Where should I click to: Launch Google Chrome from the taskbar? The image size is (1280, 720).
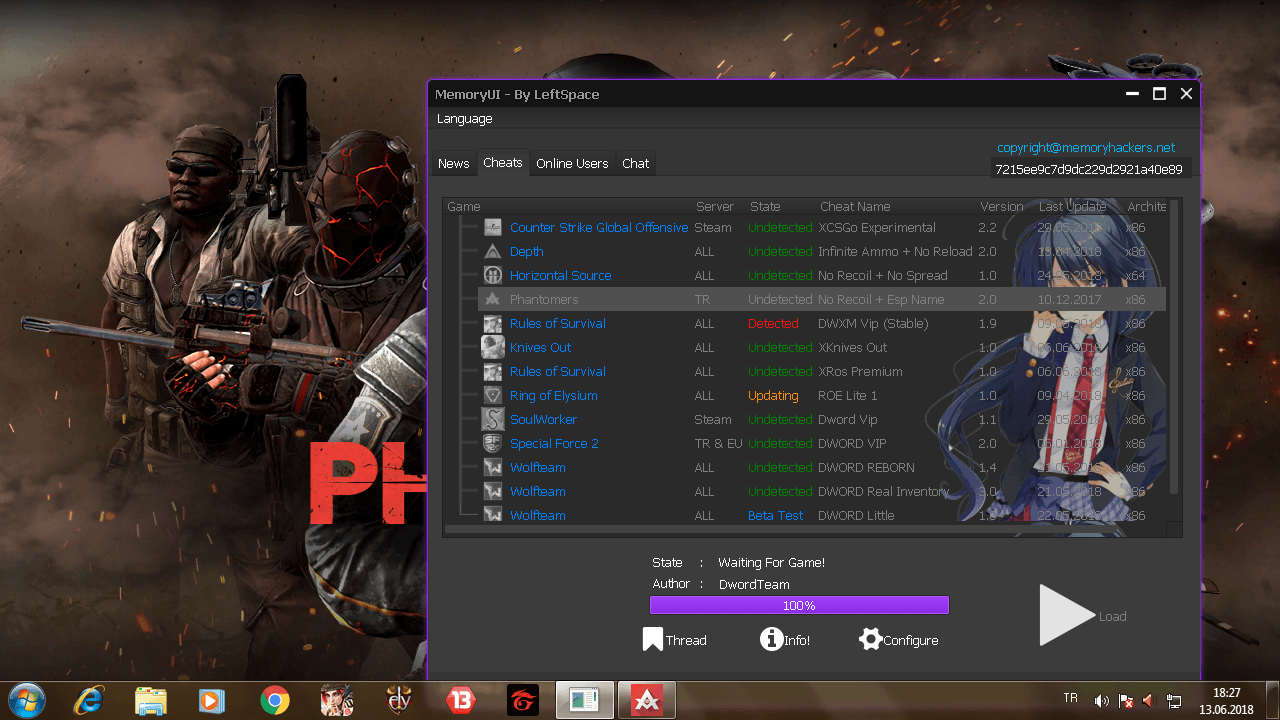click(x=275, y=701)
